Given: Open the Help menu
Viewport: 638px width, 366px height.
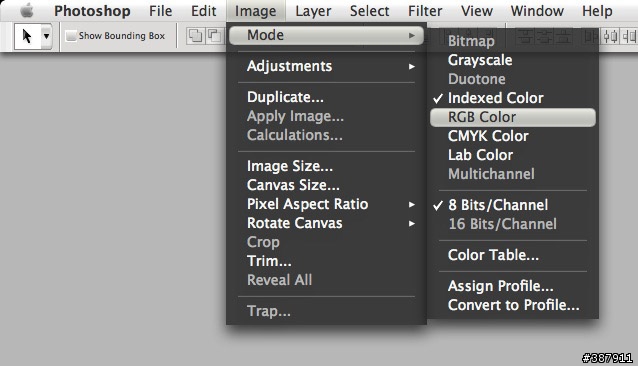Looking at the screenshot, I should 597,11.
